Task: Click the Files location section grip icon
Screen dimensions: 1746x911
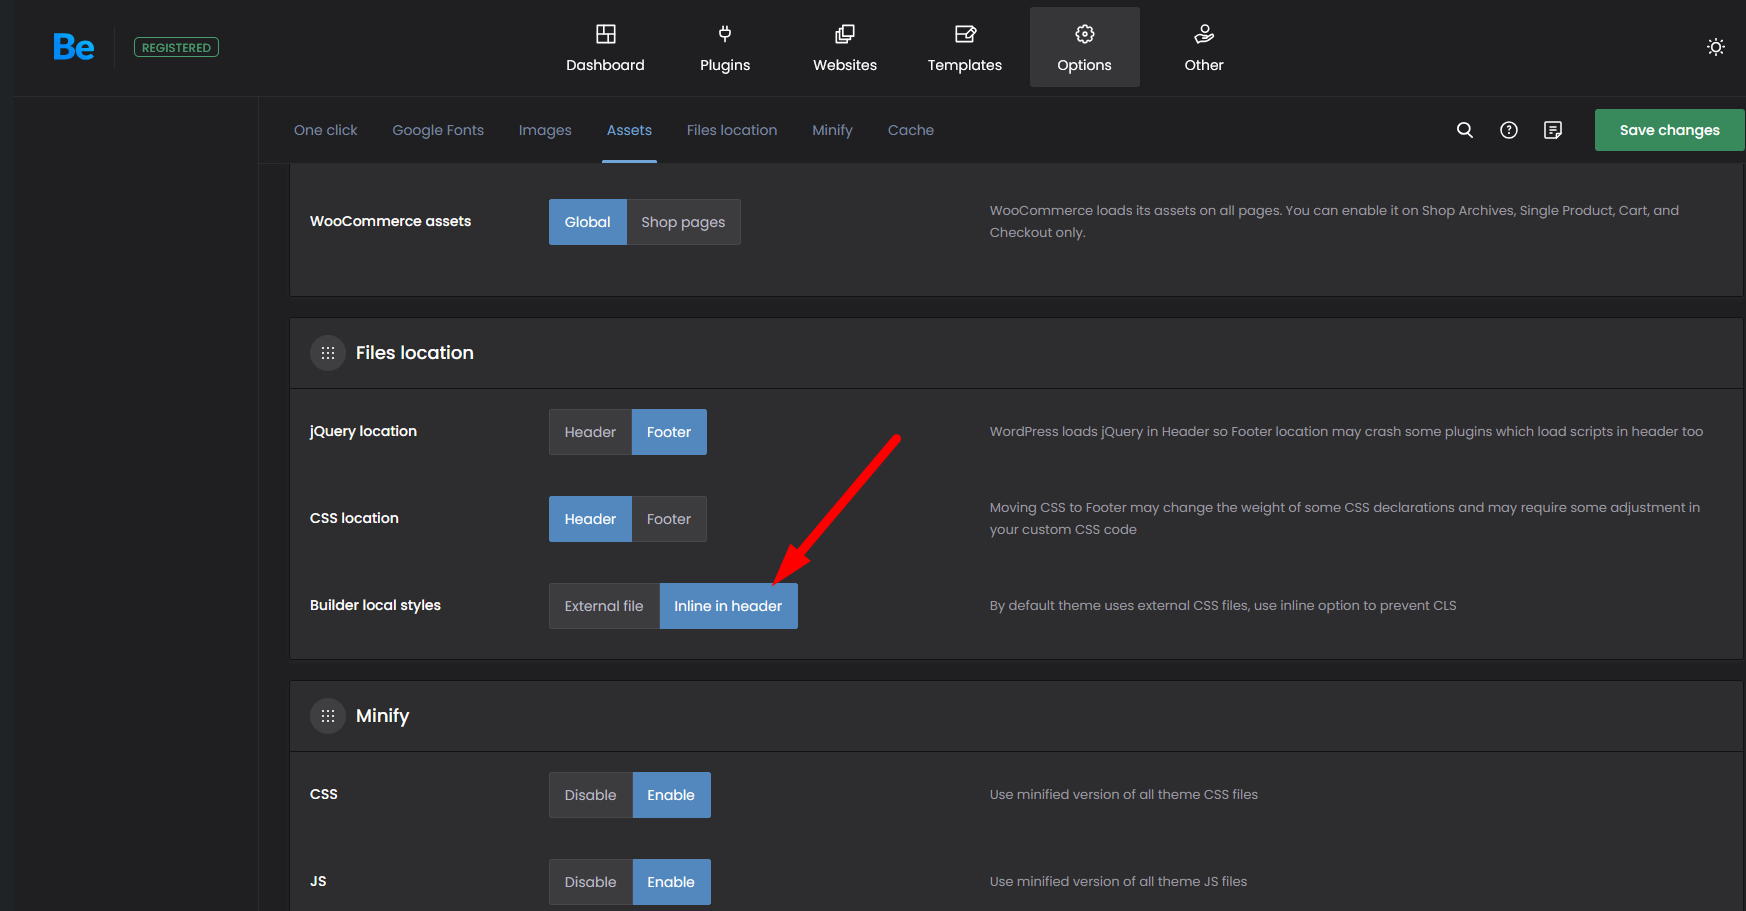Action: pos(328,353)
